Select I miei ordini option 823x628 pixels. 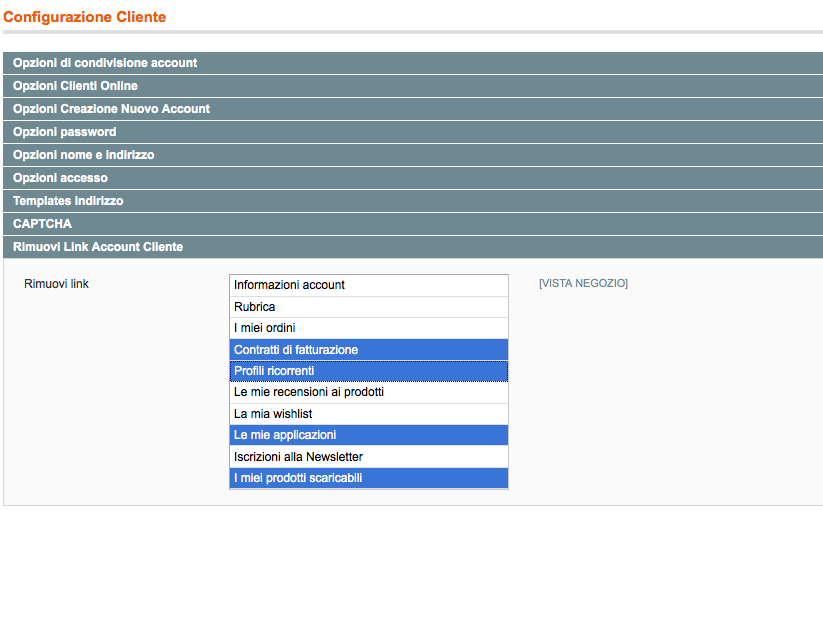pyautogui.click(x=368, y=328)
